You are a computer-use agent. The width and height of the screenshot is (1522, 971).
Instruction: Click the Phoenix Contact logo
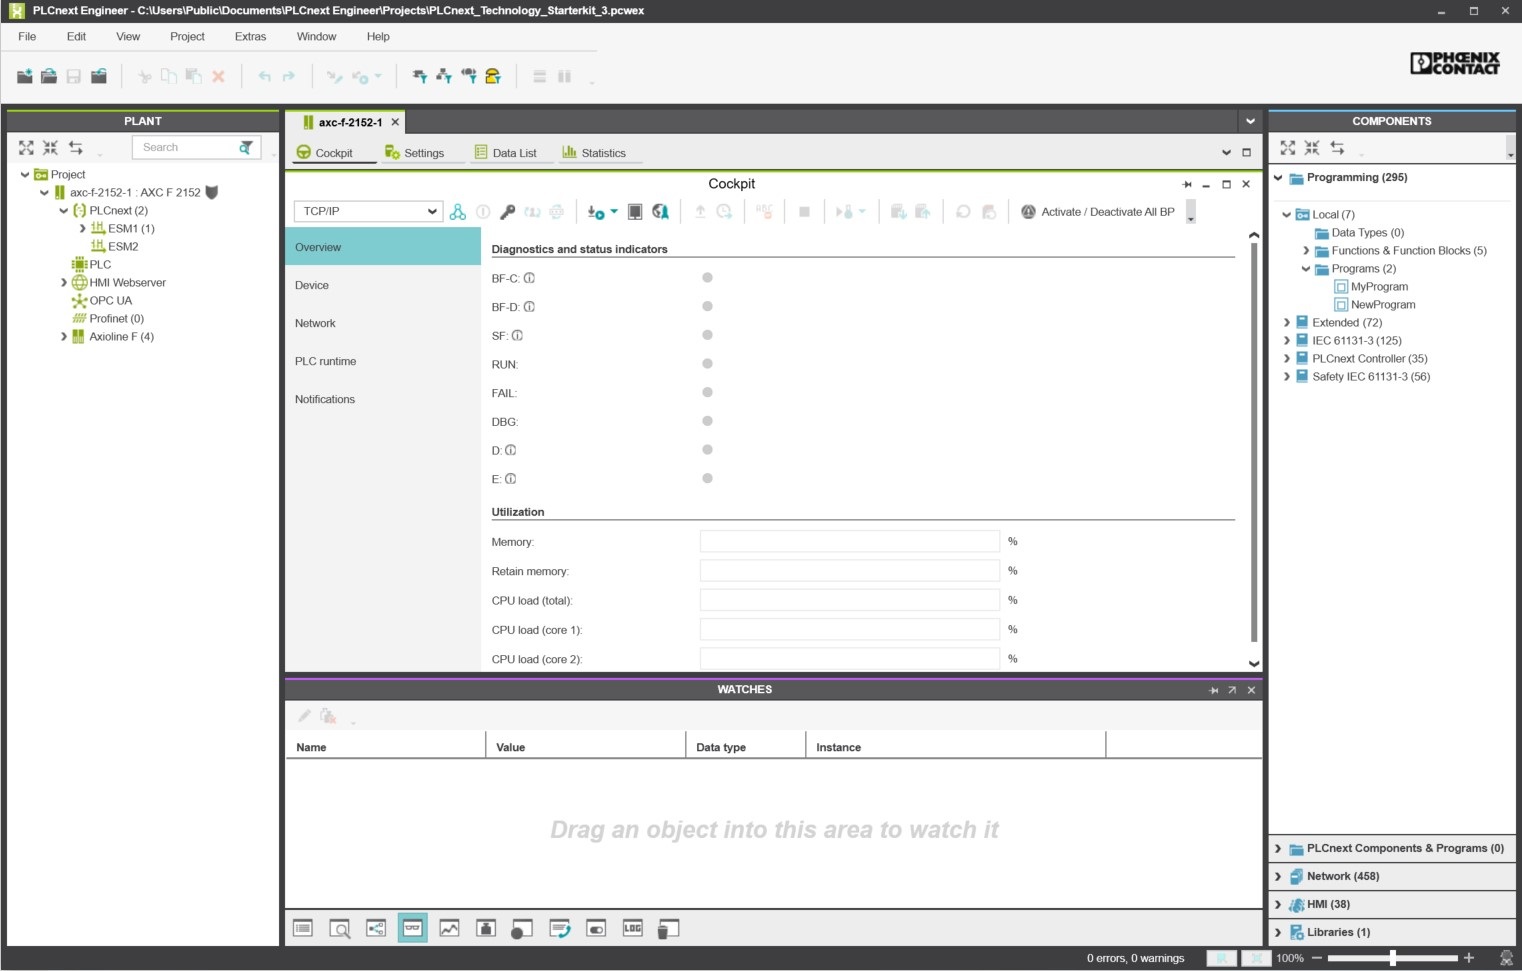pos(1454,63)
